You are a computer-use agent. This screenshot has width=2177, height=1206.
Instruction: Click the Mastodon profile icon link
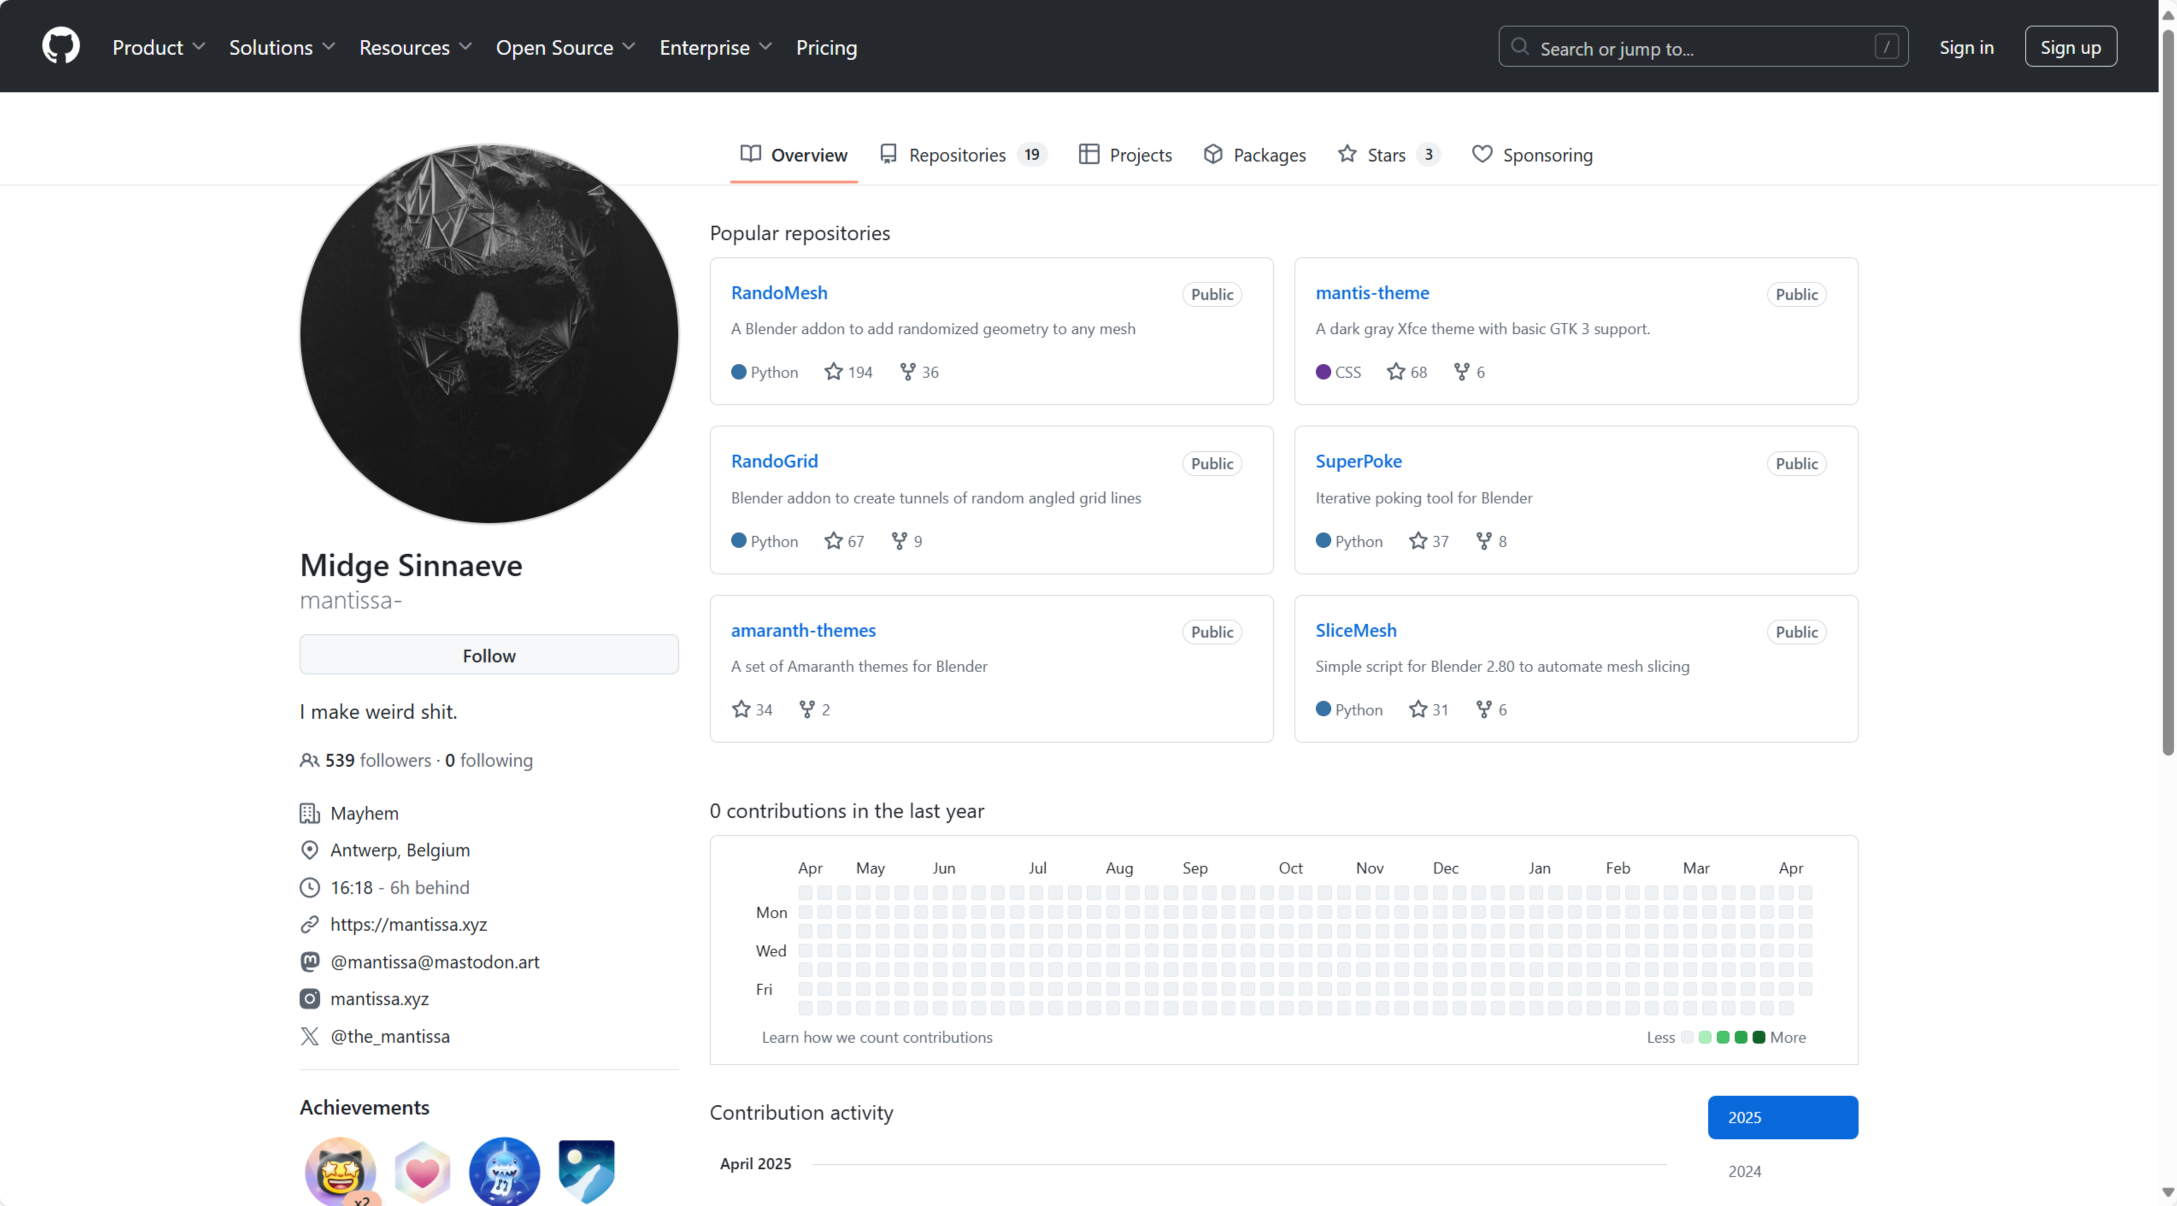[310, 961]
